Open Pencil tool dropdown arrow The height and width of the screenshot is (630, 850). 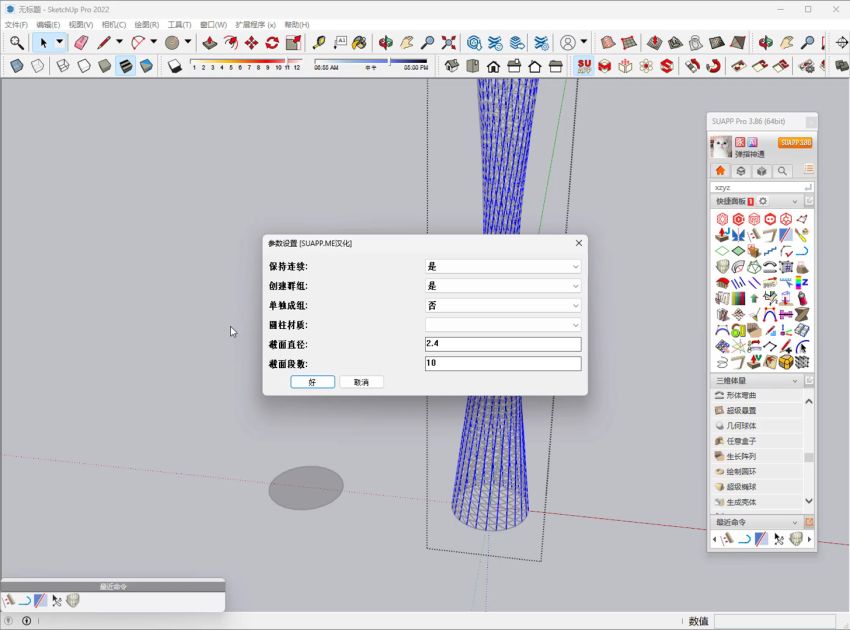(119, 42)
